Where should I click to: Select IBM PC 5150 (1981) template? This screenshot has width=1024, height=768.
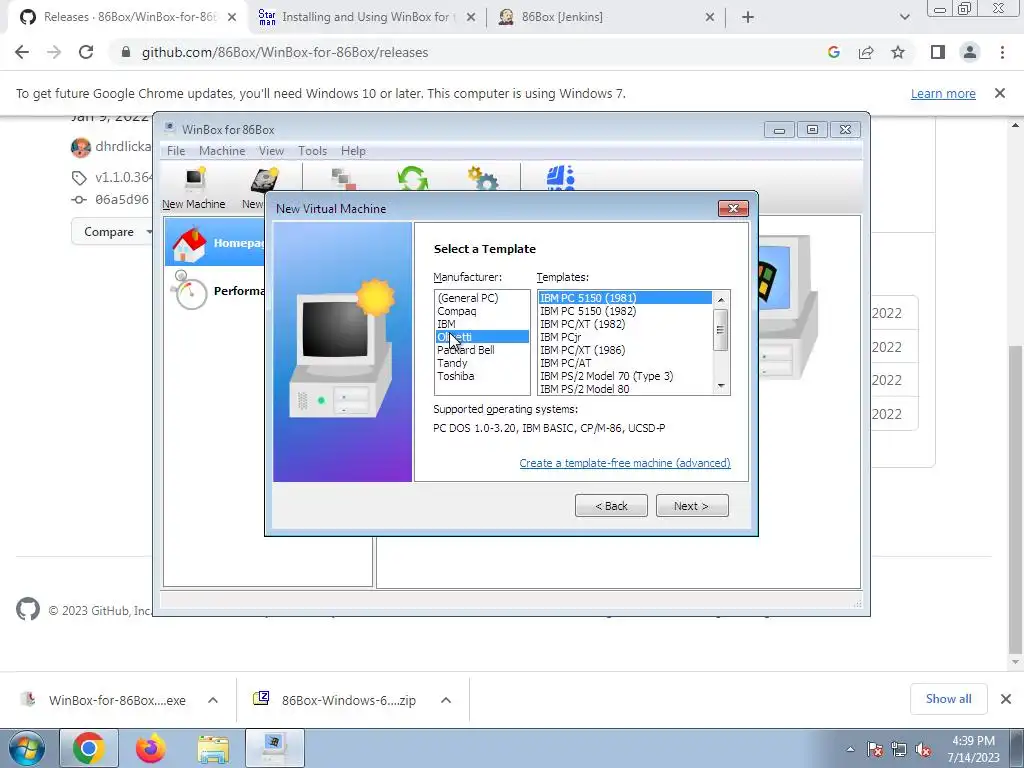[x=625, y=298]
